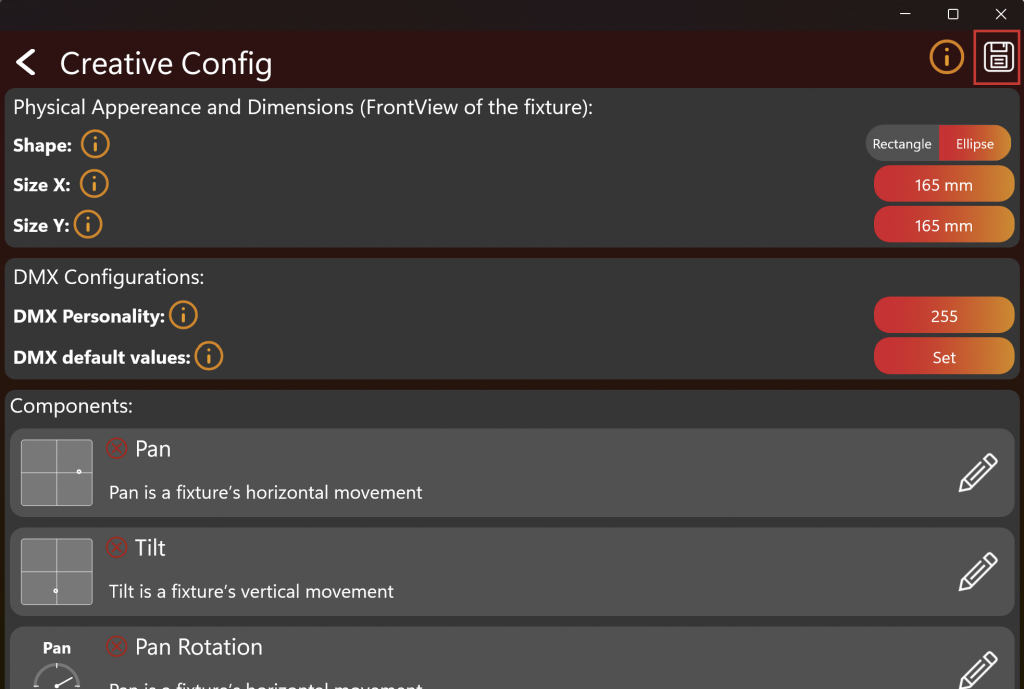This screenshot has height=689, width=1024.
Task: Remove the Pan Rotation component
Action: click(x=116, y=647)
